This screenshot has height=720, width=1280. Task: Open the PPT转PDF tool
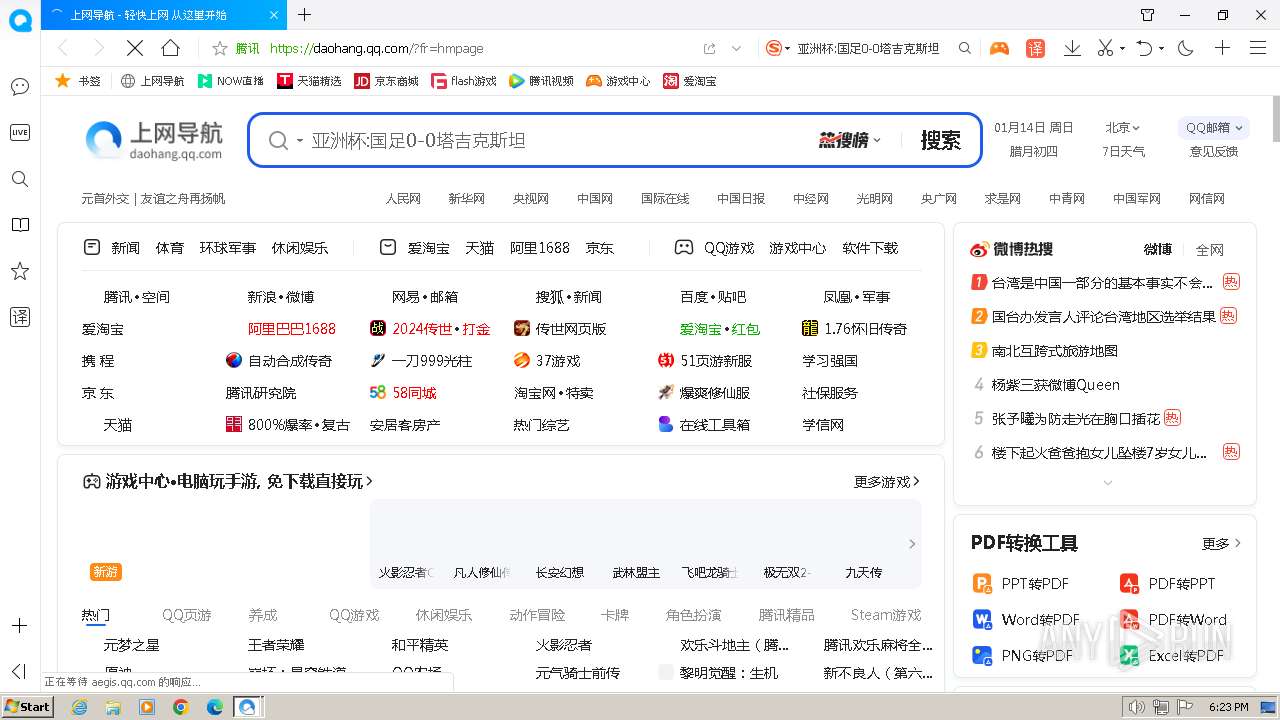[x=1020, y=584]
